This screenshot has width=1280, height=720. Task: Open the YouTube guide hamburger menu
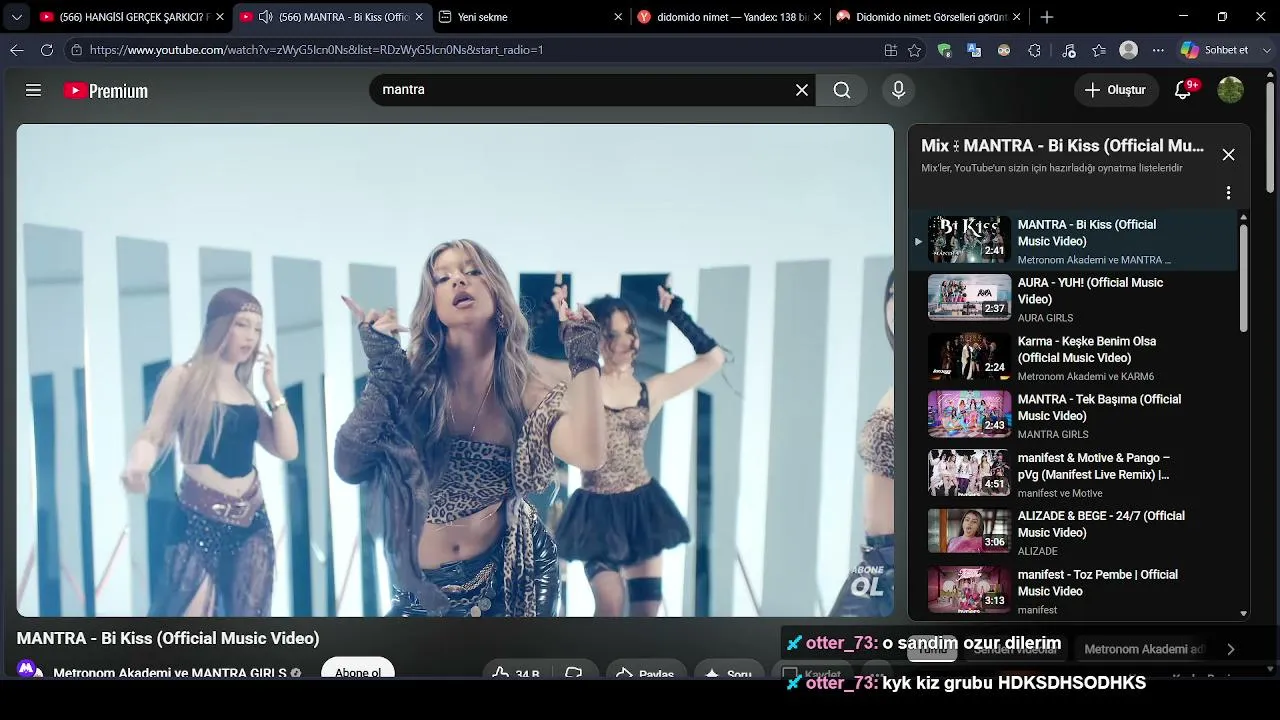[x=33, y=90]
